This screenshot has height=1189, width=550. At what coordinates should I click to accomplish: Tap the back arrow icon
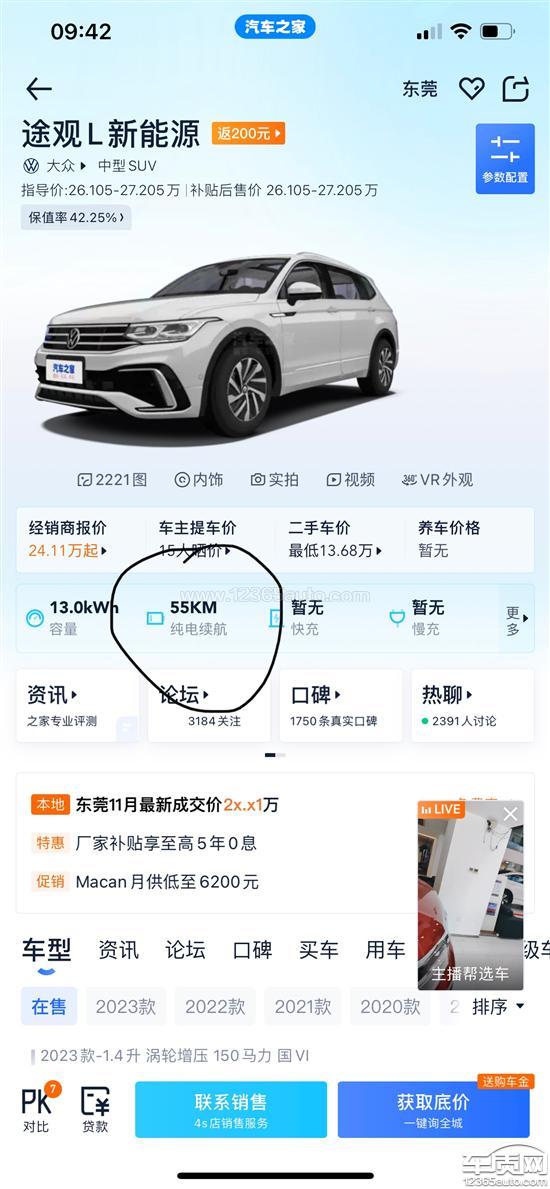click(x=39, y=89)
